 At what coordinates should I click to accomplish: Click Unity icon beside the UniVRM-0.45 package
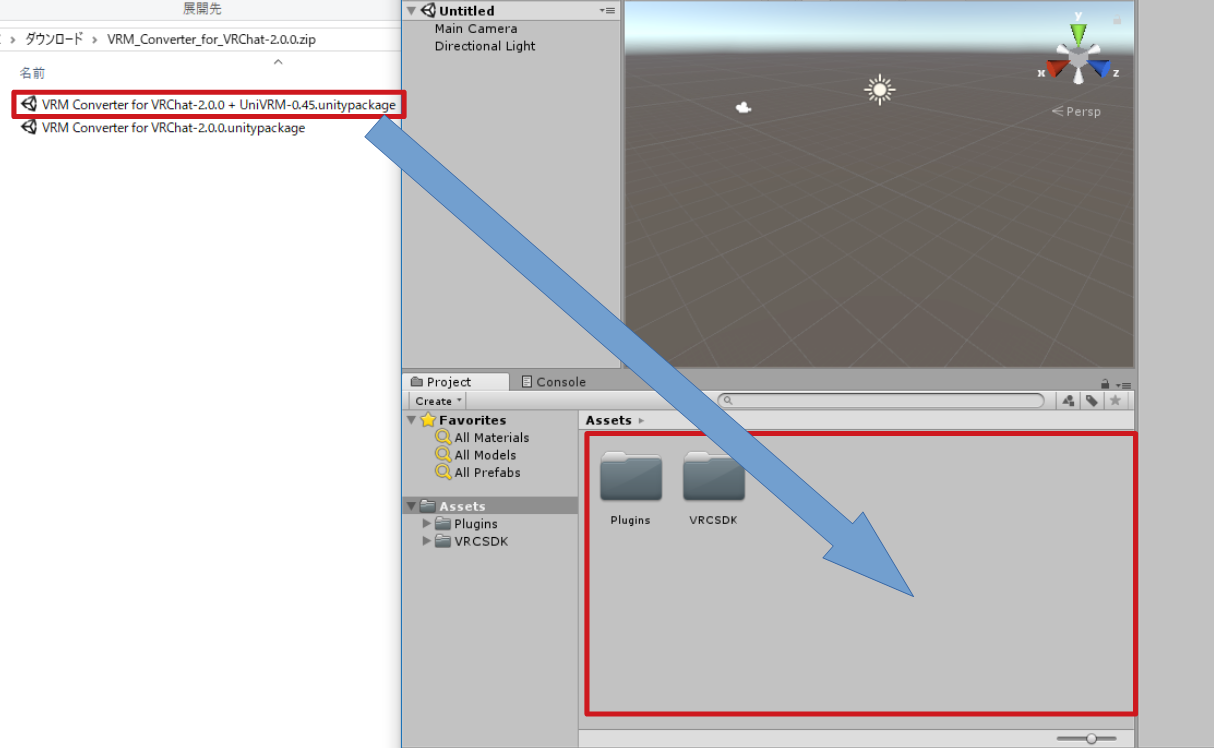pos(29,104)
